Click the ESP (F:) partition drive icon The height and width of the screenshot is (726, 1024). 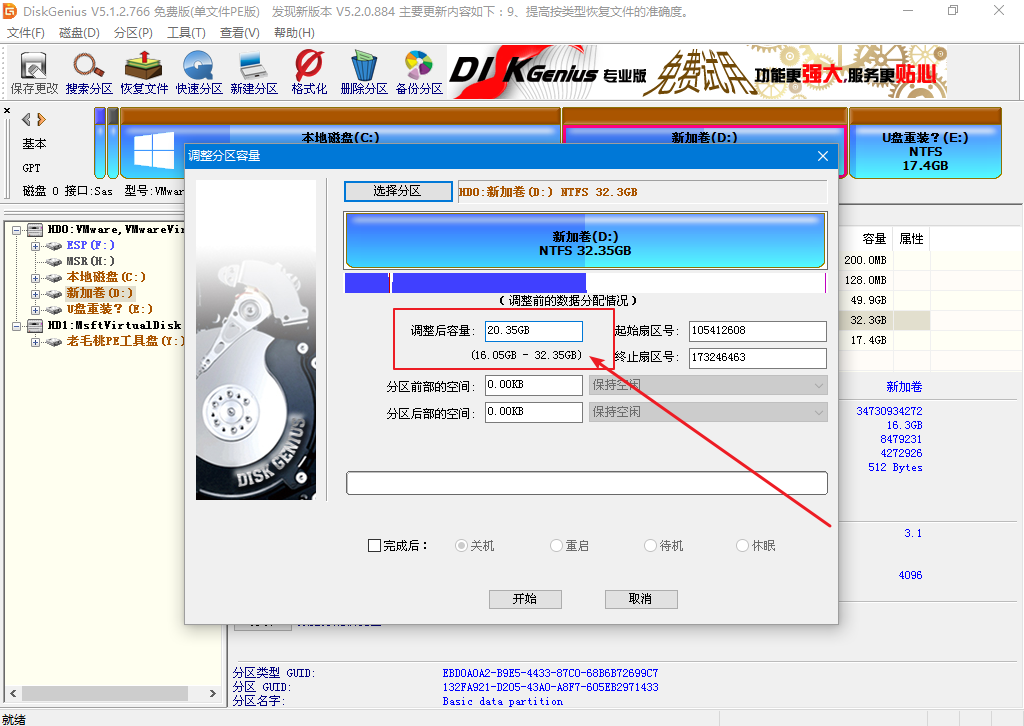coord(54,246)
